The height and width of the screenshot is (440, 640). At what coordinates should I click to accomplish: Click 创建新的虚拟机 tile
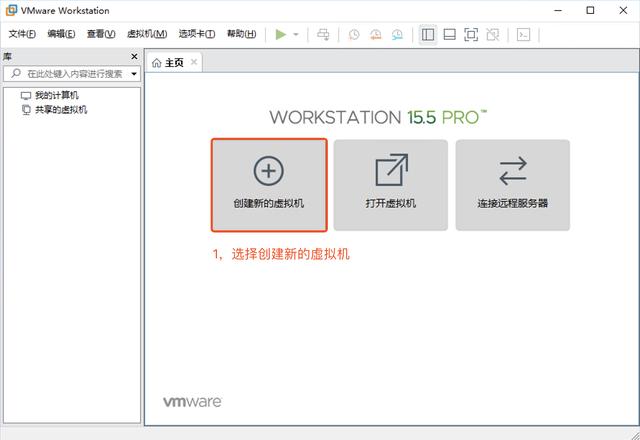coord(269,185)
